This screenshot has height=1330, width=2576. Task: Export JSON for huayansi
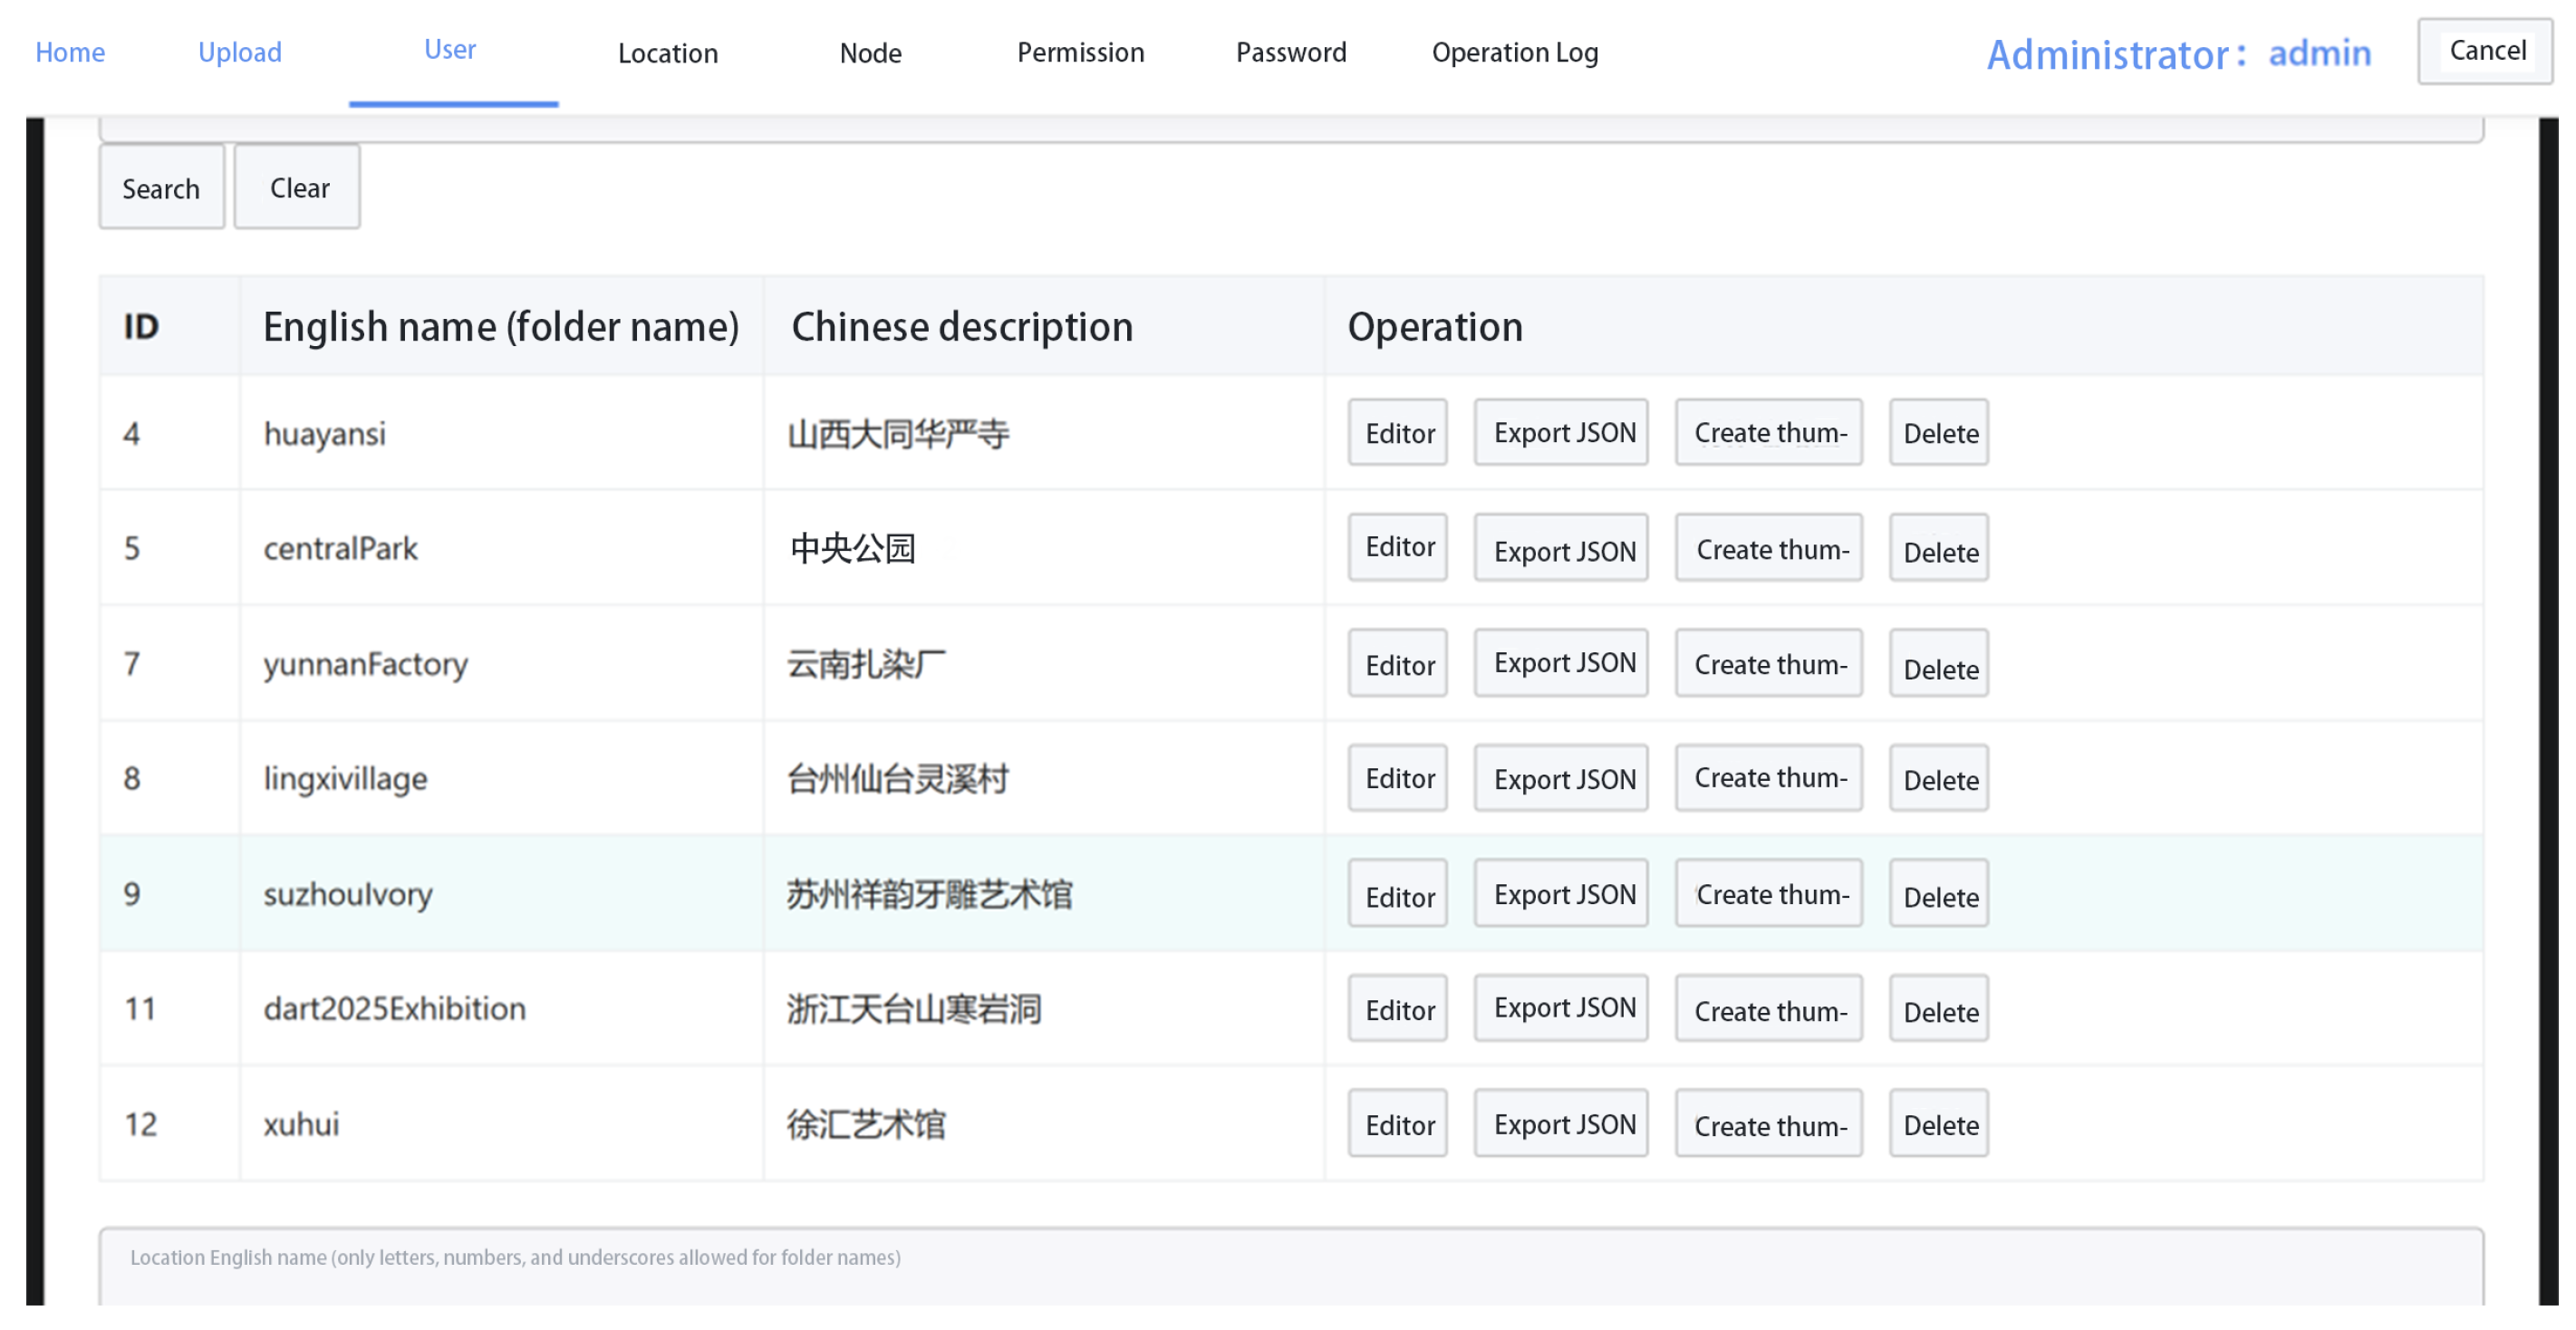coord(1561,433)
